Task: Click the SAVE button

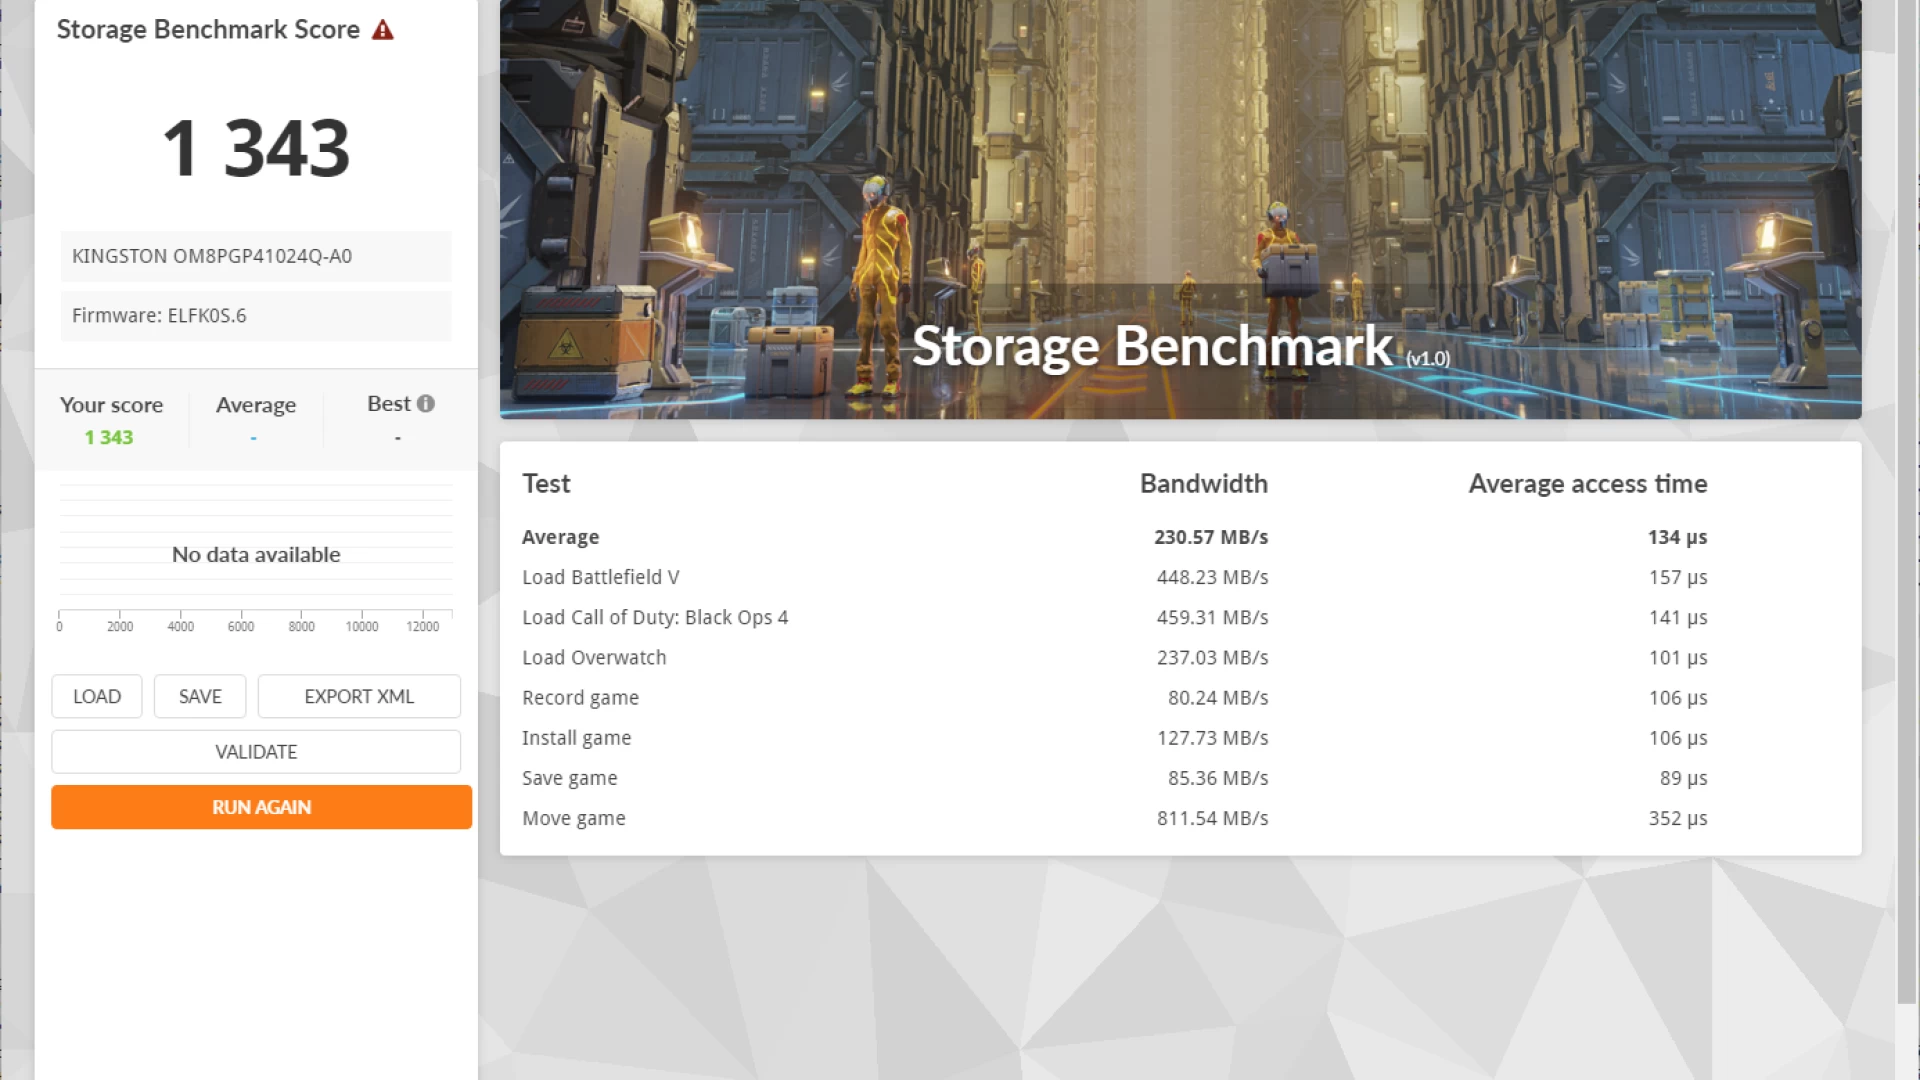Action: [x=200, y=696]
